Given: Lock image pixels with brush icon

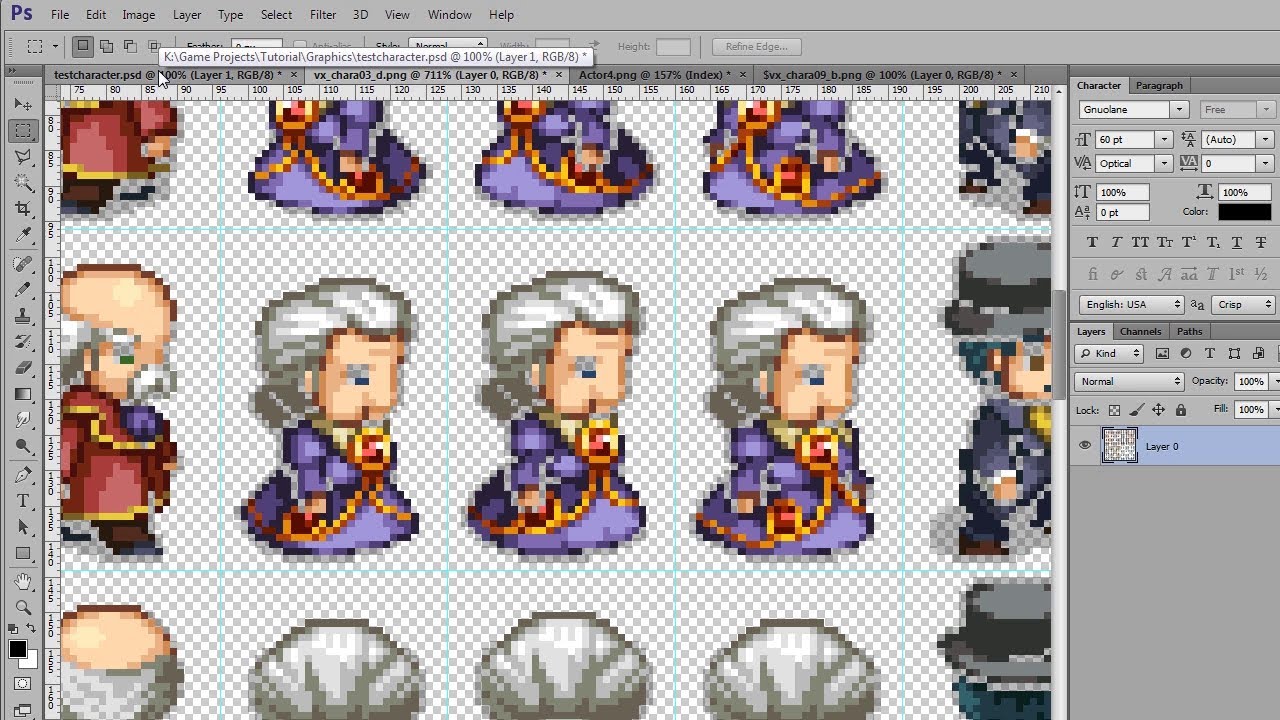Looking at the screenshot, I should pyautogui.click(x=1136, y=410).
